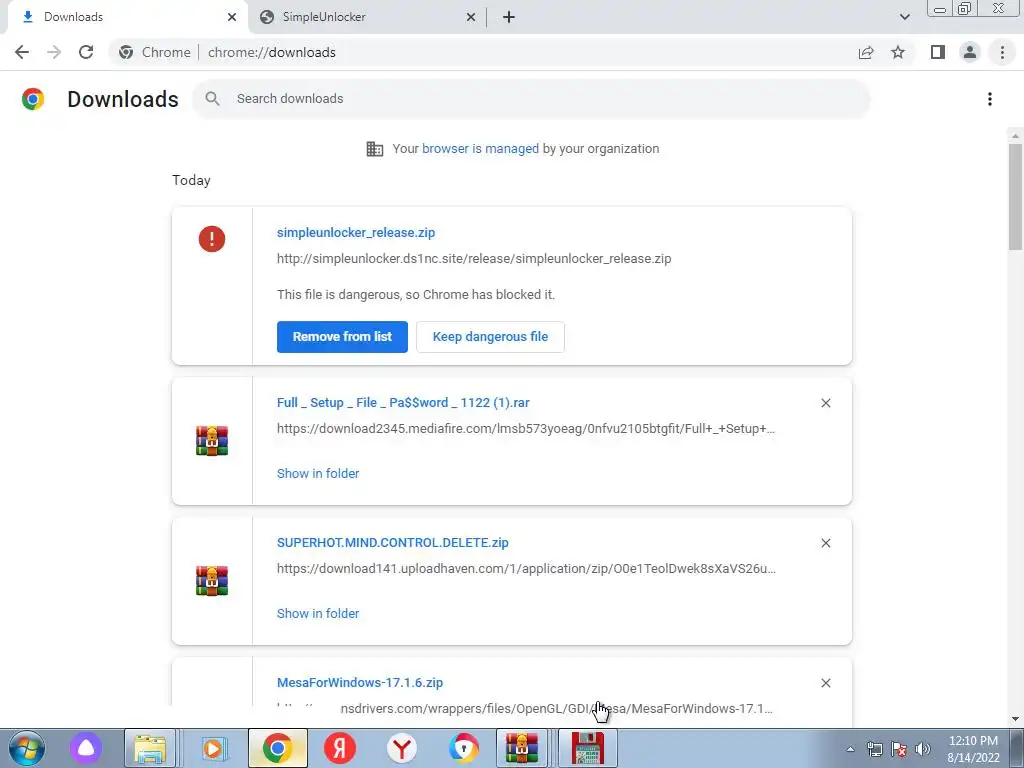The height and width of the screenshot is (768, 1024).
Task: Remove the MesaForWindows zip entry
Action: tap(825, 683)
